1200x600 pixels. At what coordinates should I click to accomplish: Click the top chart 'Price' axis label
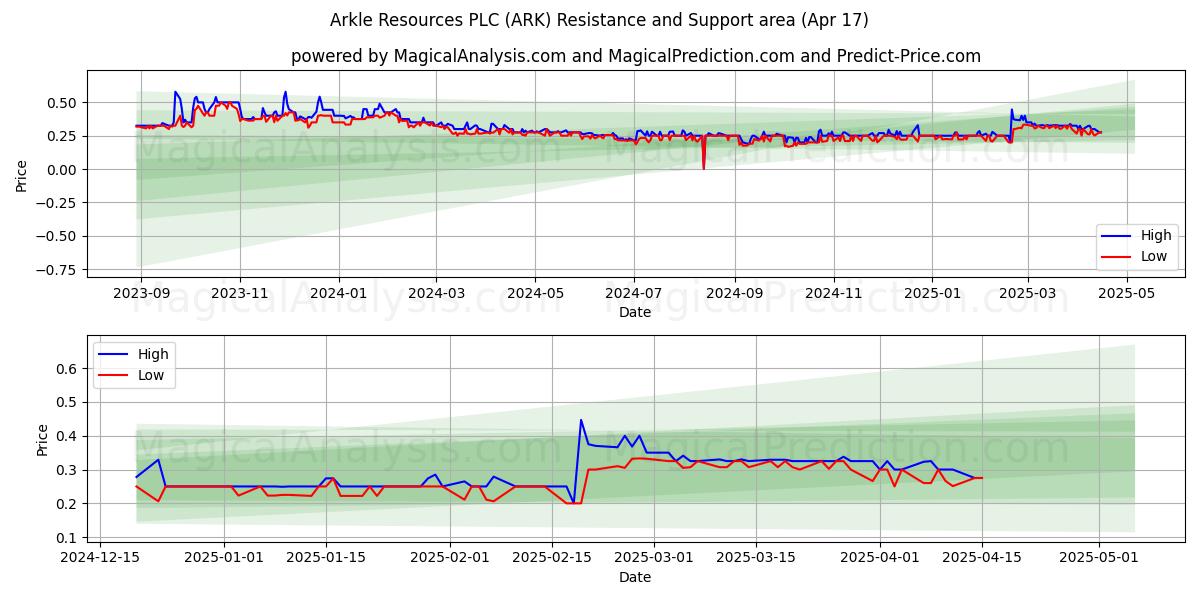(22, 176)
